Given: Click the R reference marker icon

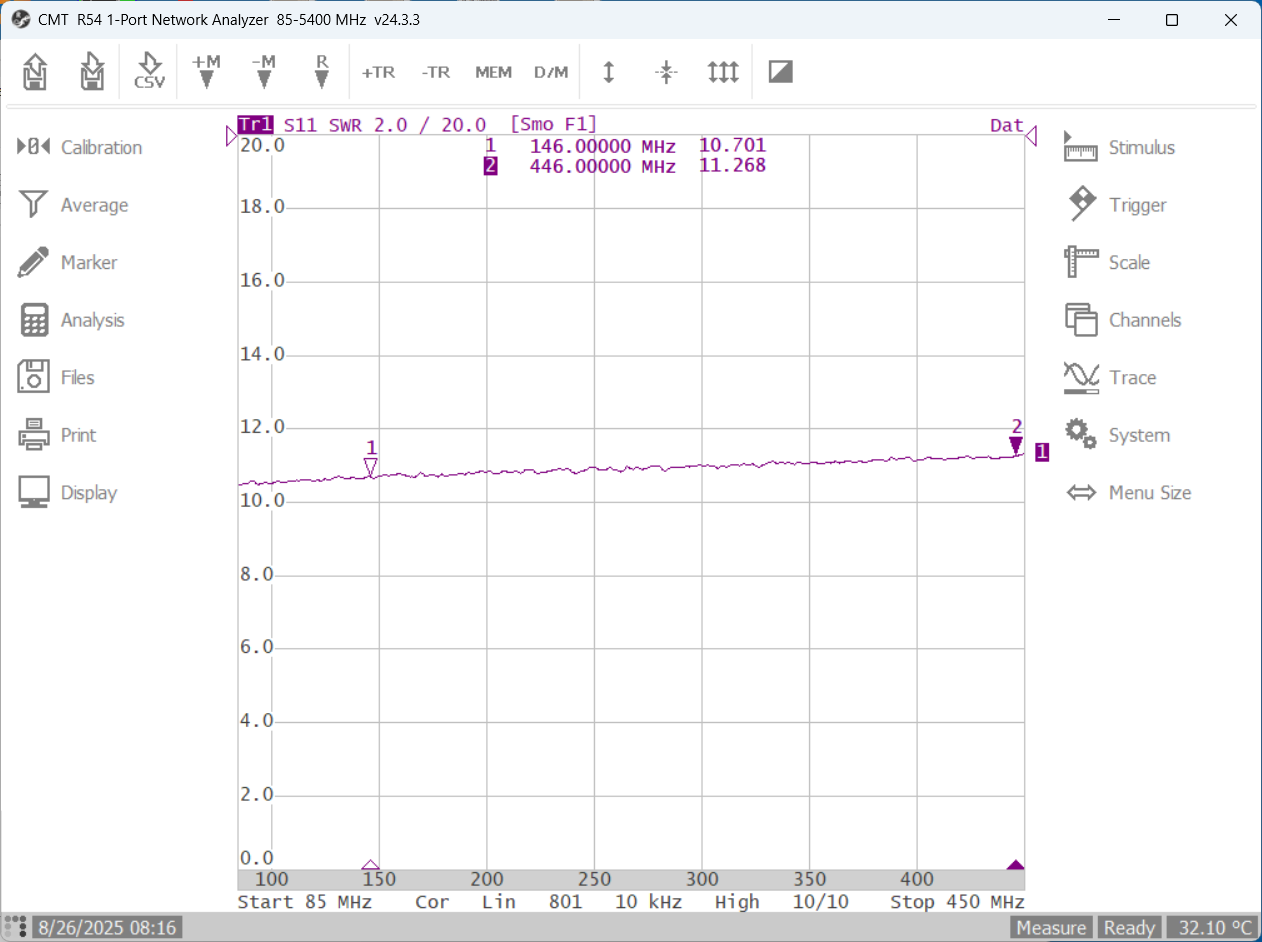Looking at the screenshot, I should coord(321,72).
